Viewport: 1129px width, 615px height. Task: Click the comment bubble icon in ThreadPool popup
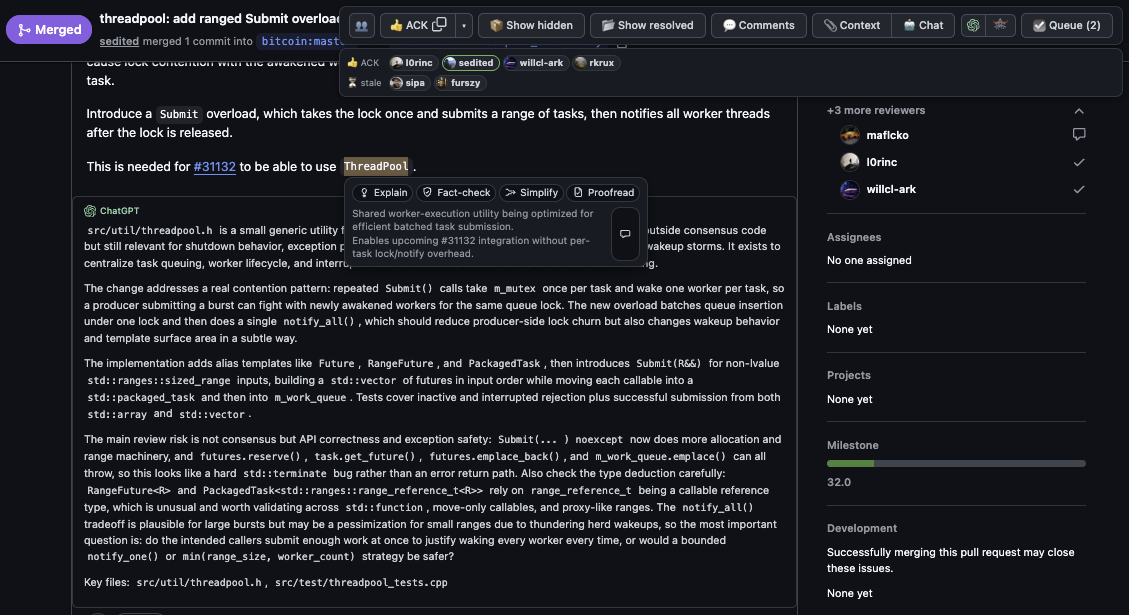pyautogui.click(x=625, y=234)
